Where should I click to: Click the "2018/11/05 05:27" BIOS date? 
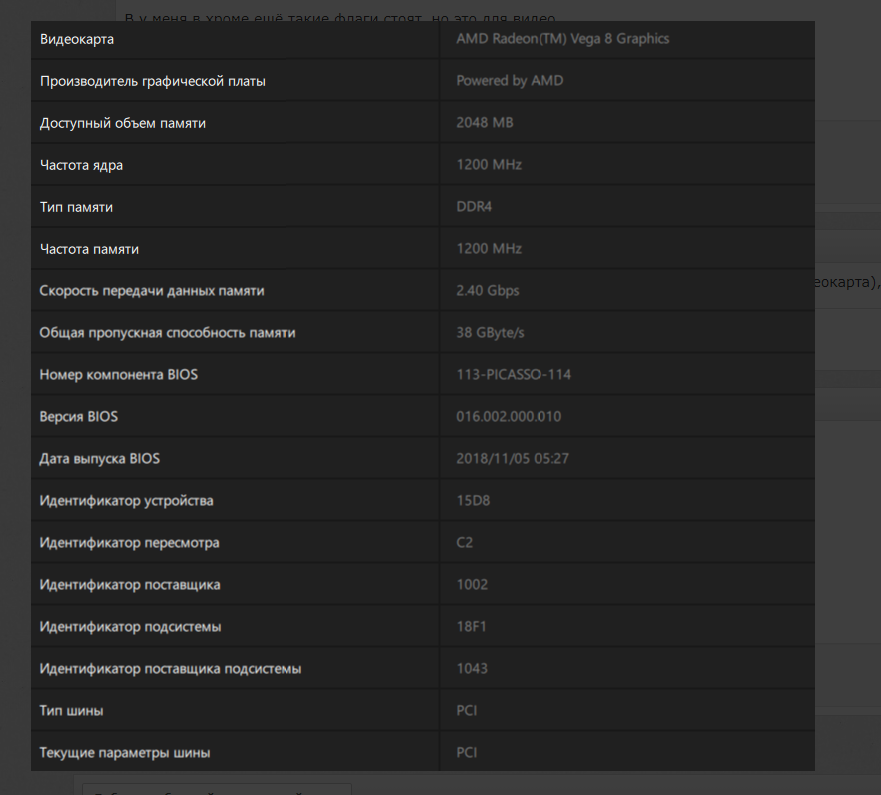pos(512,459)
